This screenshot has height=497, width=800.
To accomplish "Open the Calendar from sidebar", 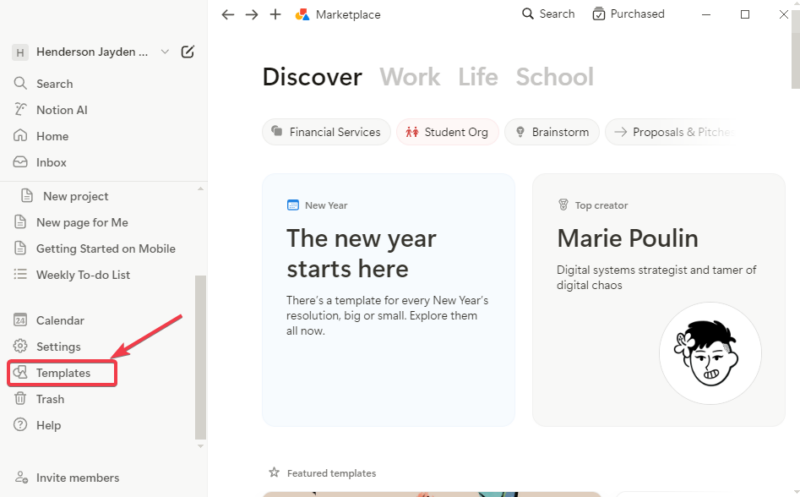I will coord(59,321).
